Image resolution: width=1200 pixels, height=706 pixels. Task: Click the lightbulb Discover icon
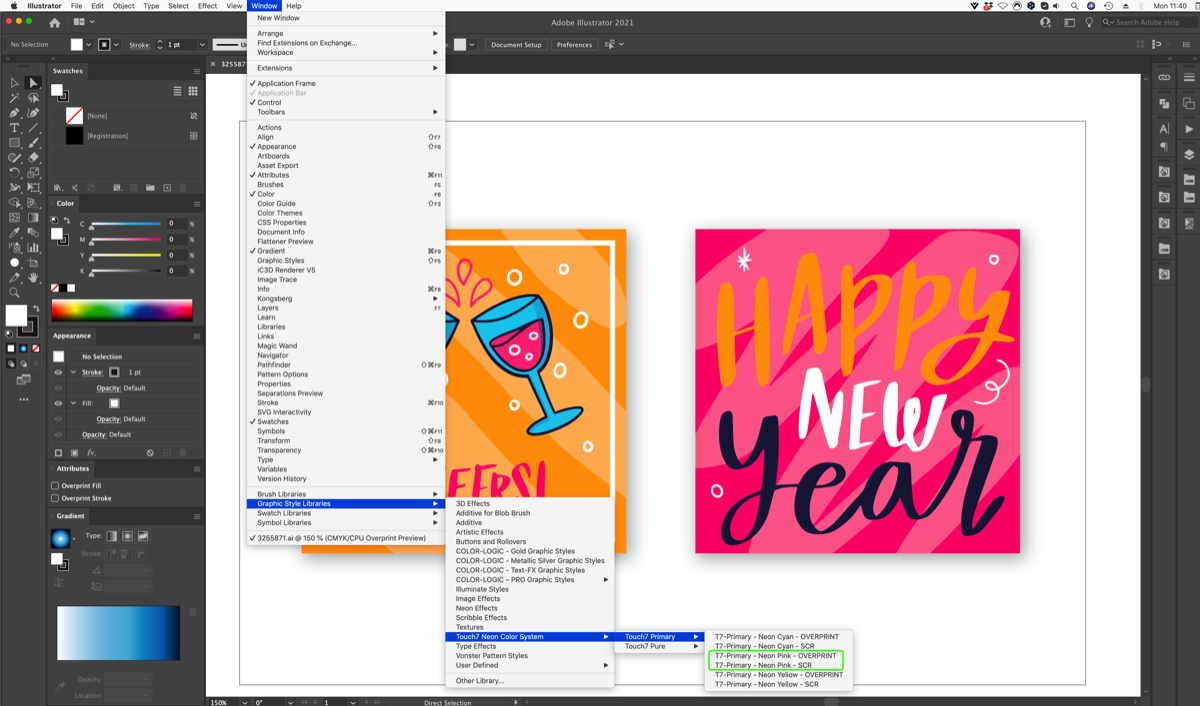1089,22
